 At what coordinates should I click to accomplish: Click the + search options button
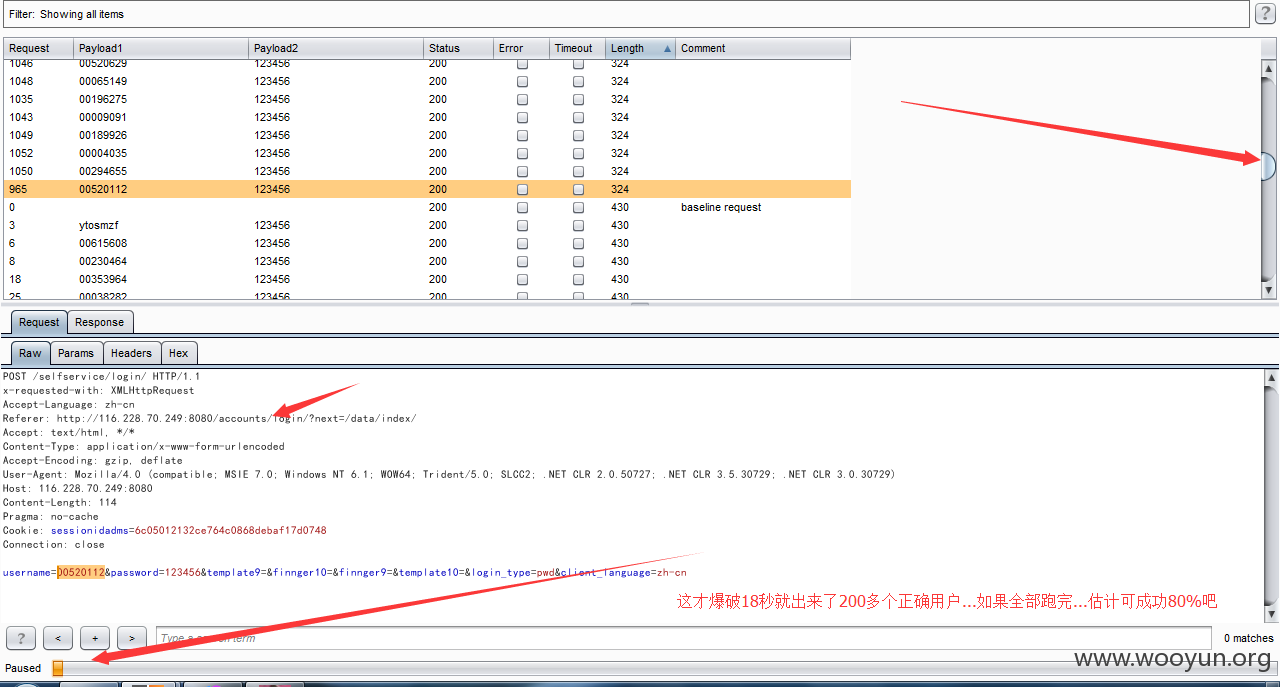coord(95,638)
